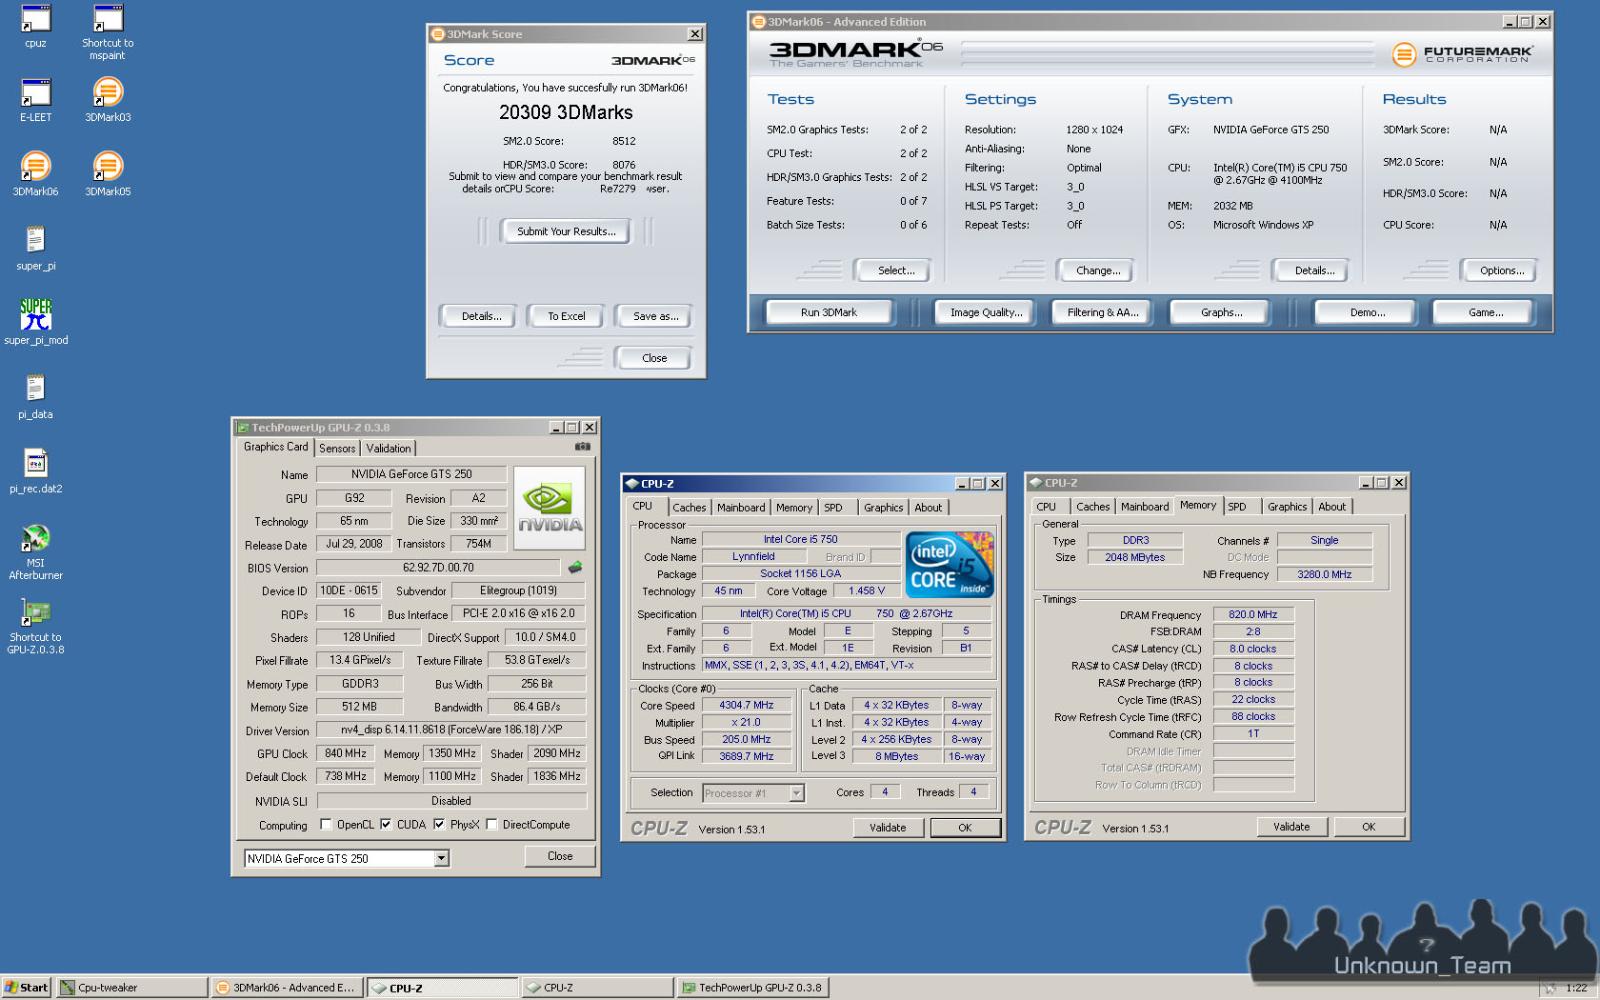Click Submit Your Results button
Image resolution: width=1600 pixels, height=1000 pixels.
pyautogui.click(x=566, y=231)
